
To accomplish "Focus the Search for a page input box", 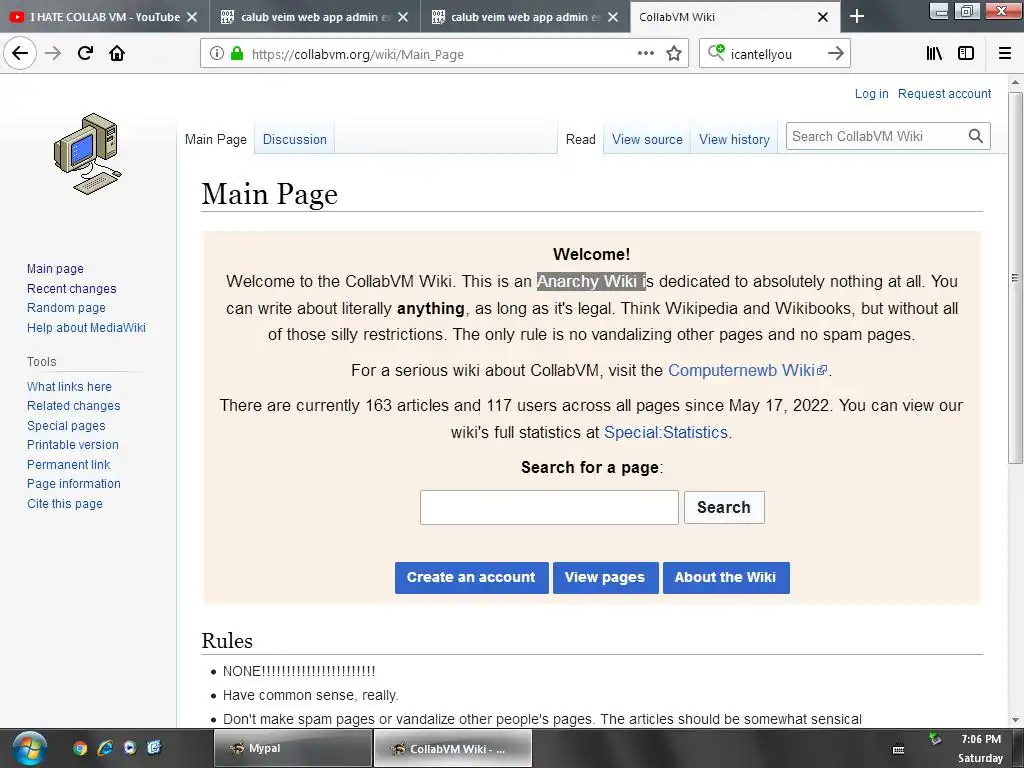I will coord(549,507).
